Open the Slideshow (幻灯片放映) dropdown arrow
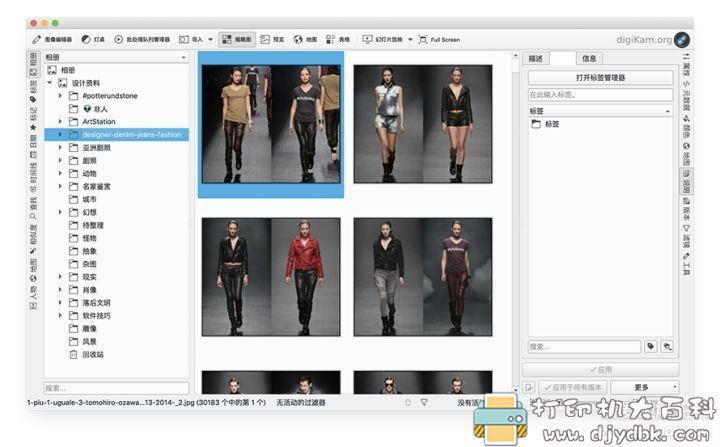 pyautogui.click(x=410, y=40)
